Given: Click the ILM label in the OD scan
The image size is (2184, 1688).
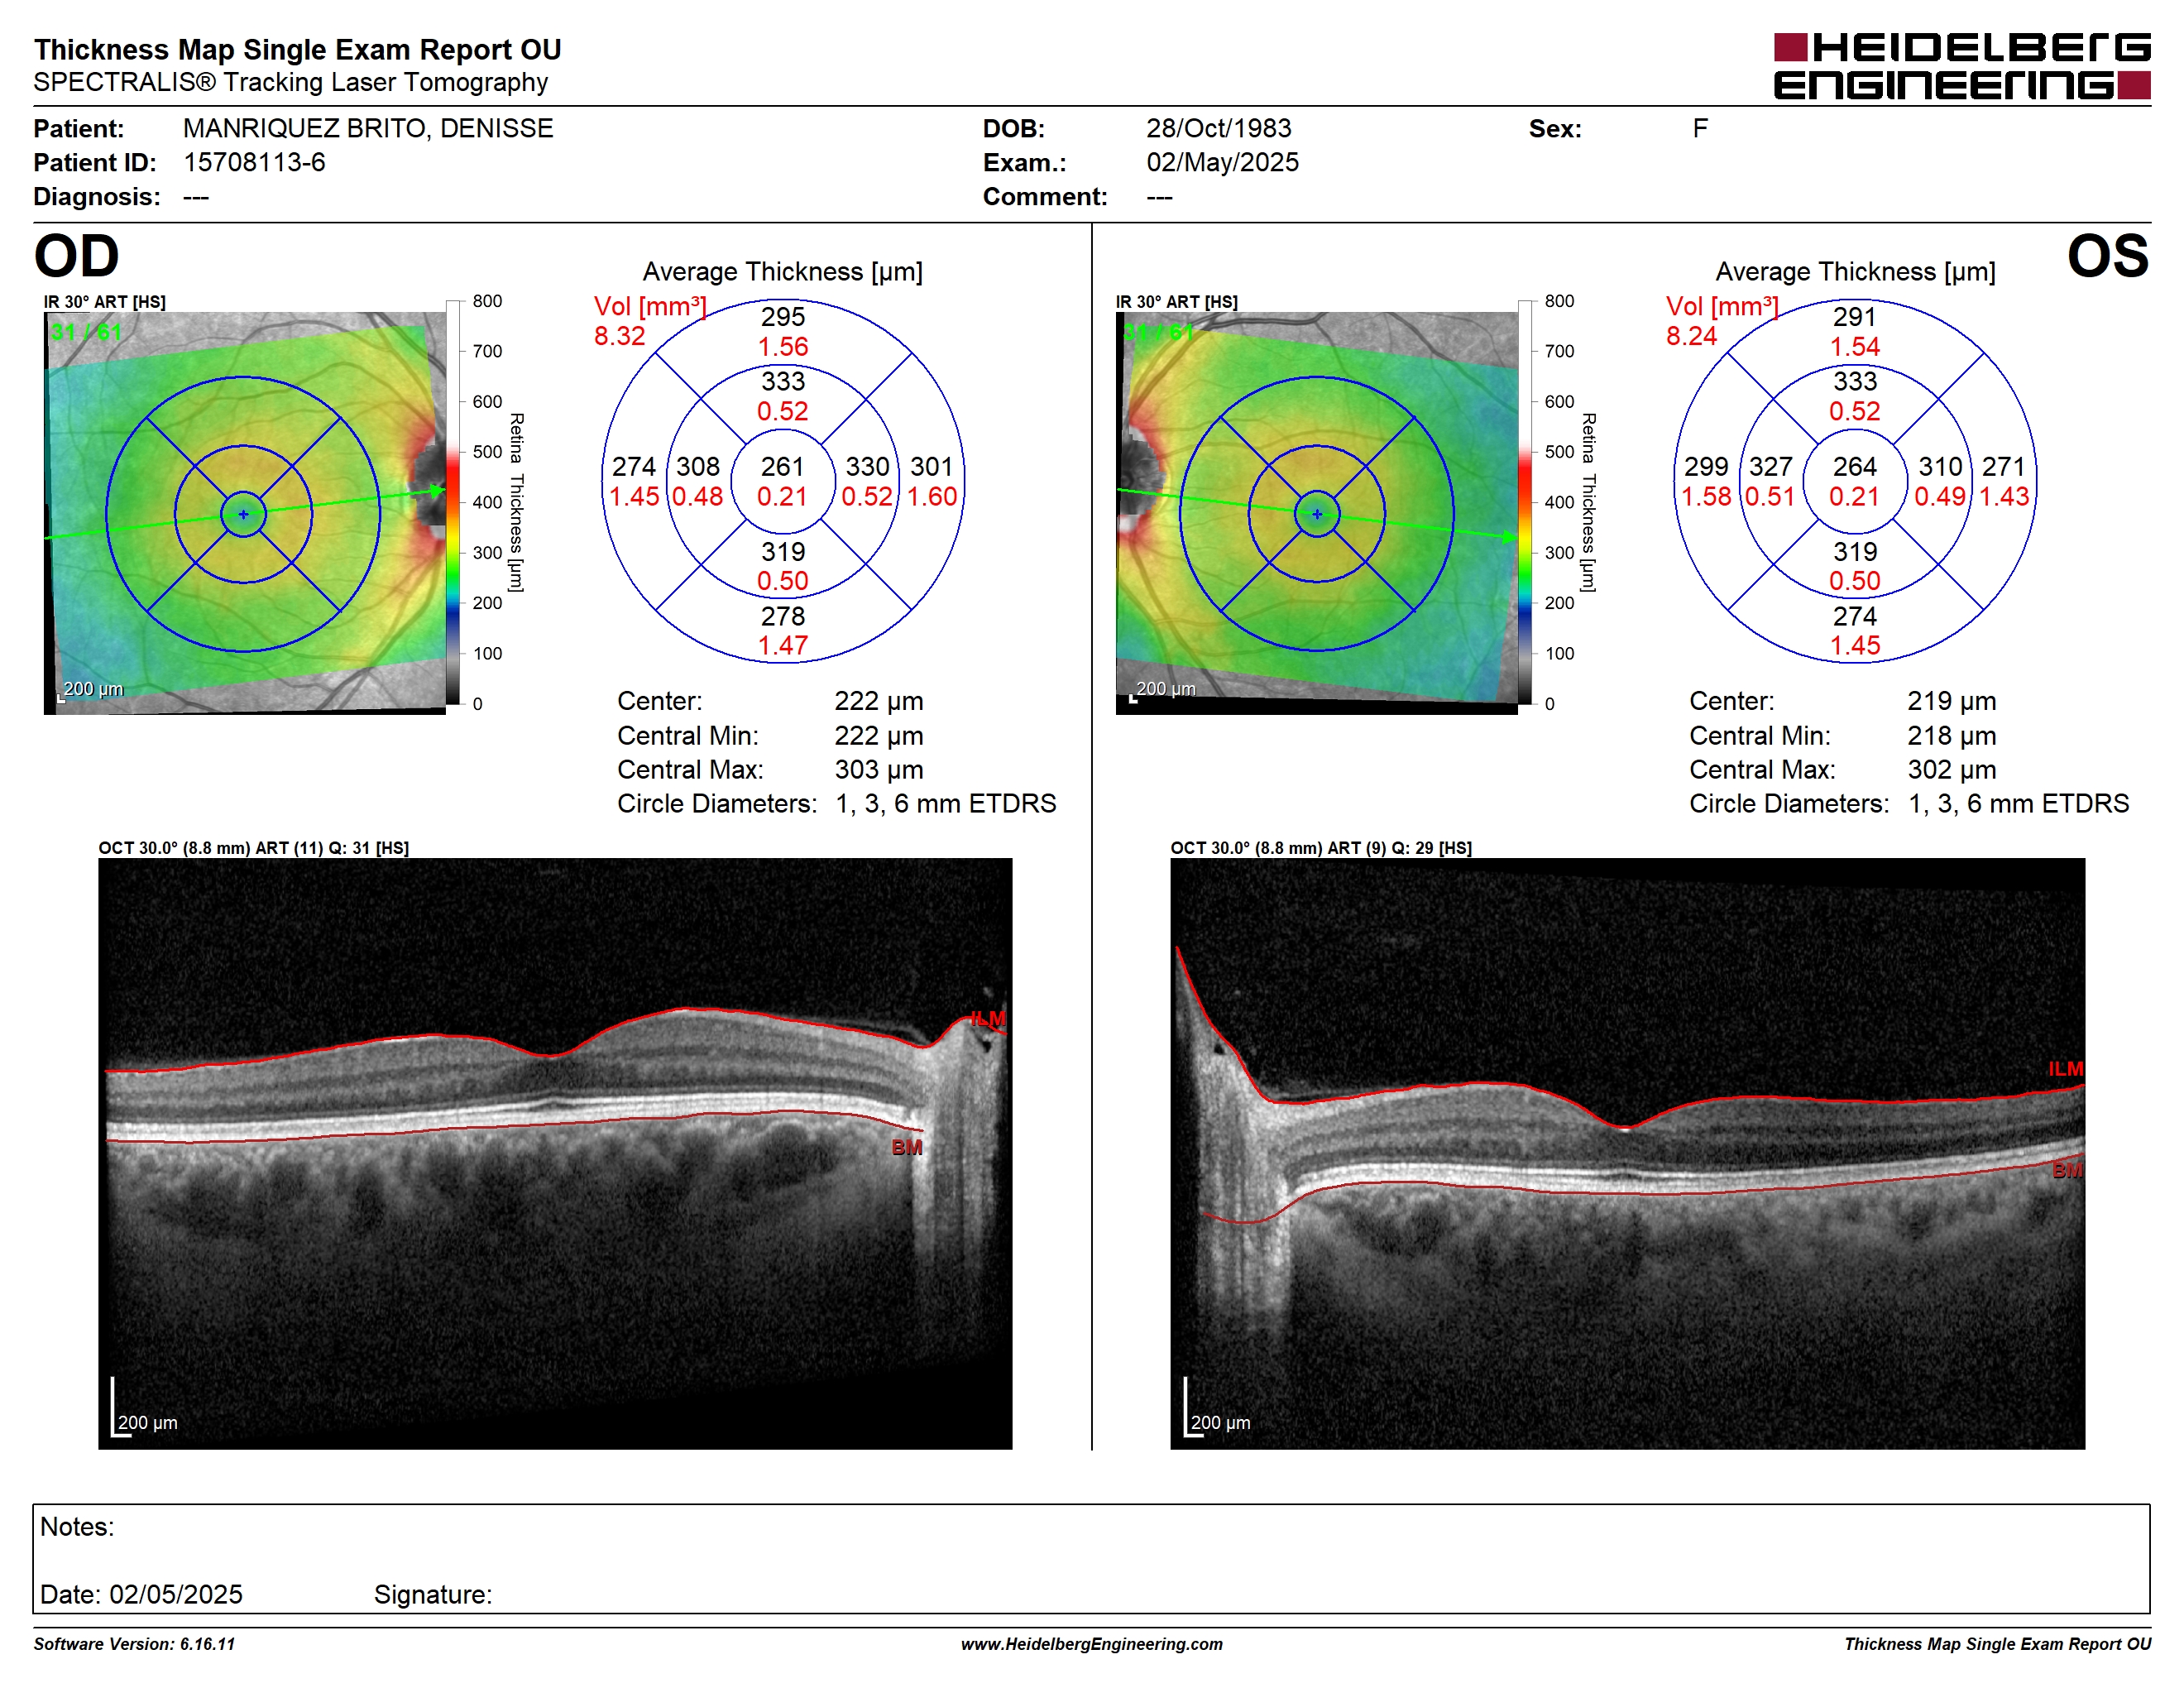Looking at the screenshot, I should click(x=988, y=1019).
